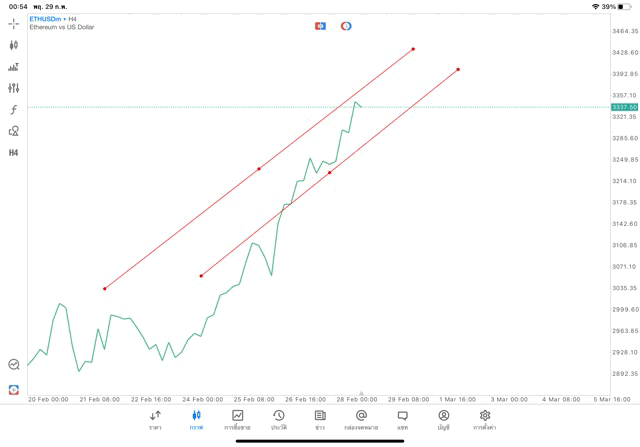This screenshot has width=640, height=447.
Task: Open the กล่องจดหมาย mailbox tab
Action: 361,419
